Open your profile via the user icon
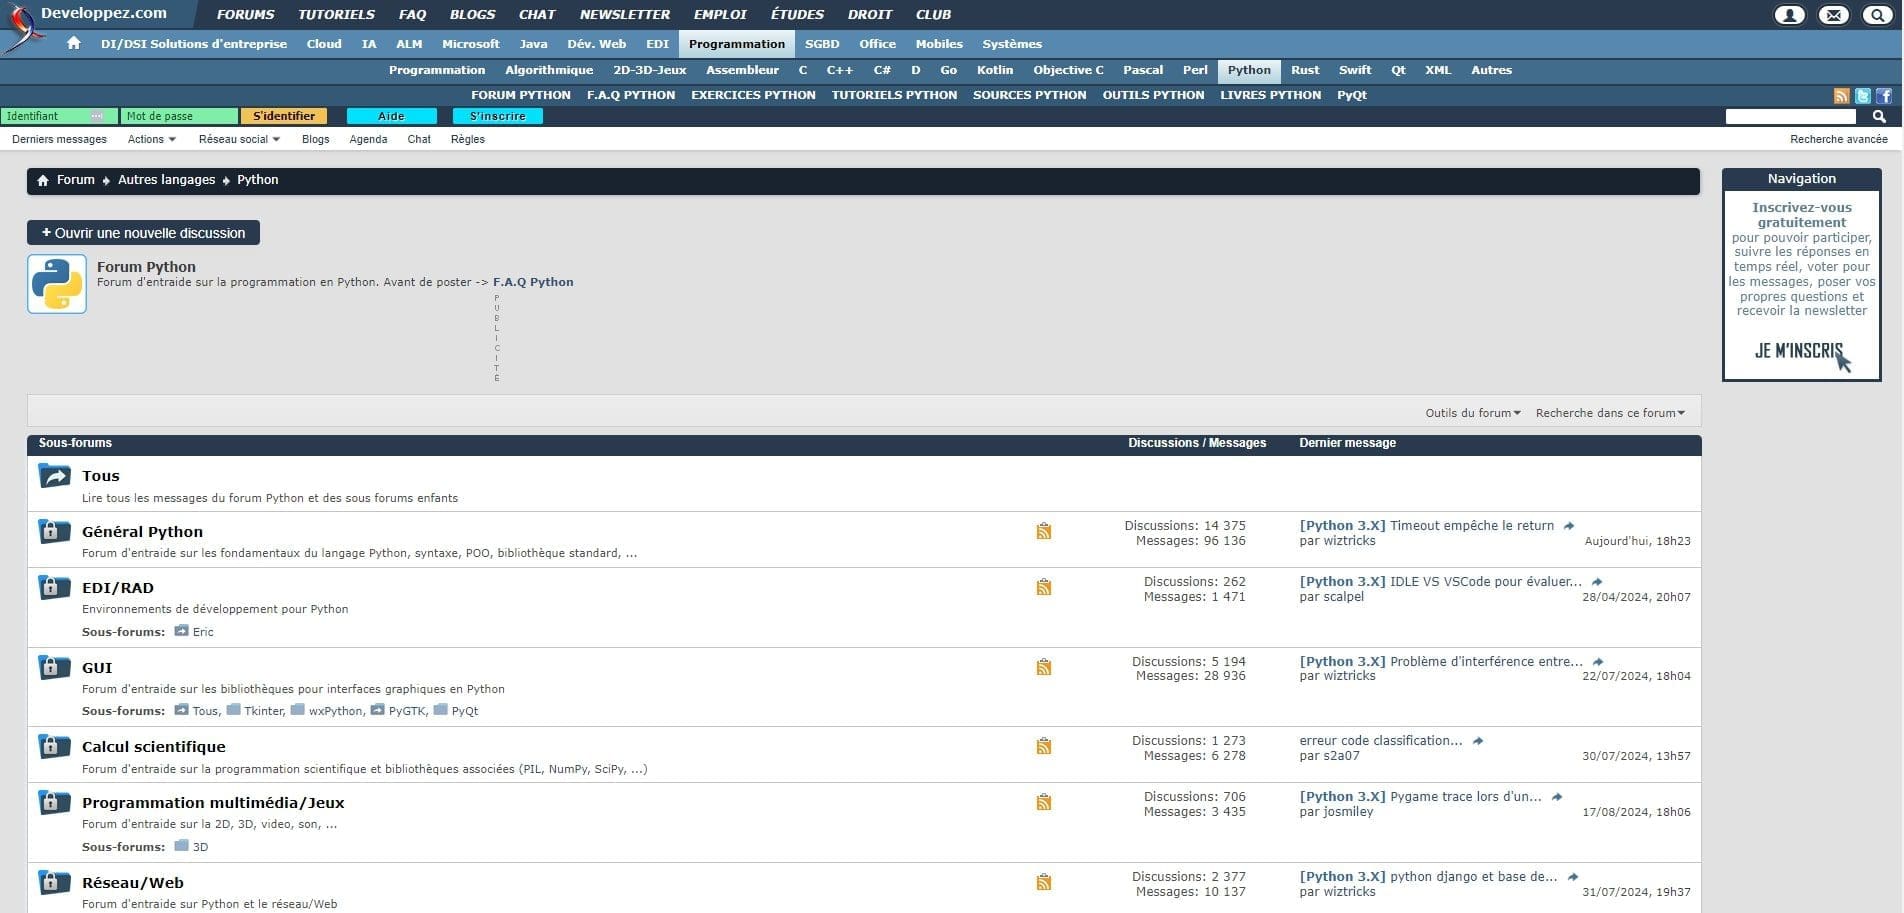The width and height of the screenshot is (1904, 913). pyautogui.click(x=1789, y=14)
